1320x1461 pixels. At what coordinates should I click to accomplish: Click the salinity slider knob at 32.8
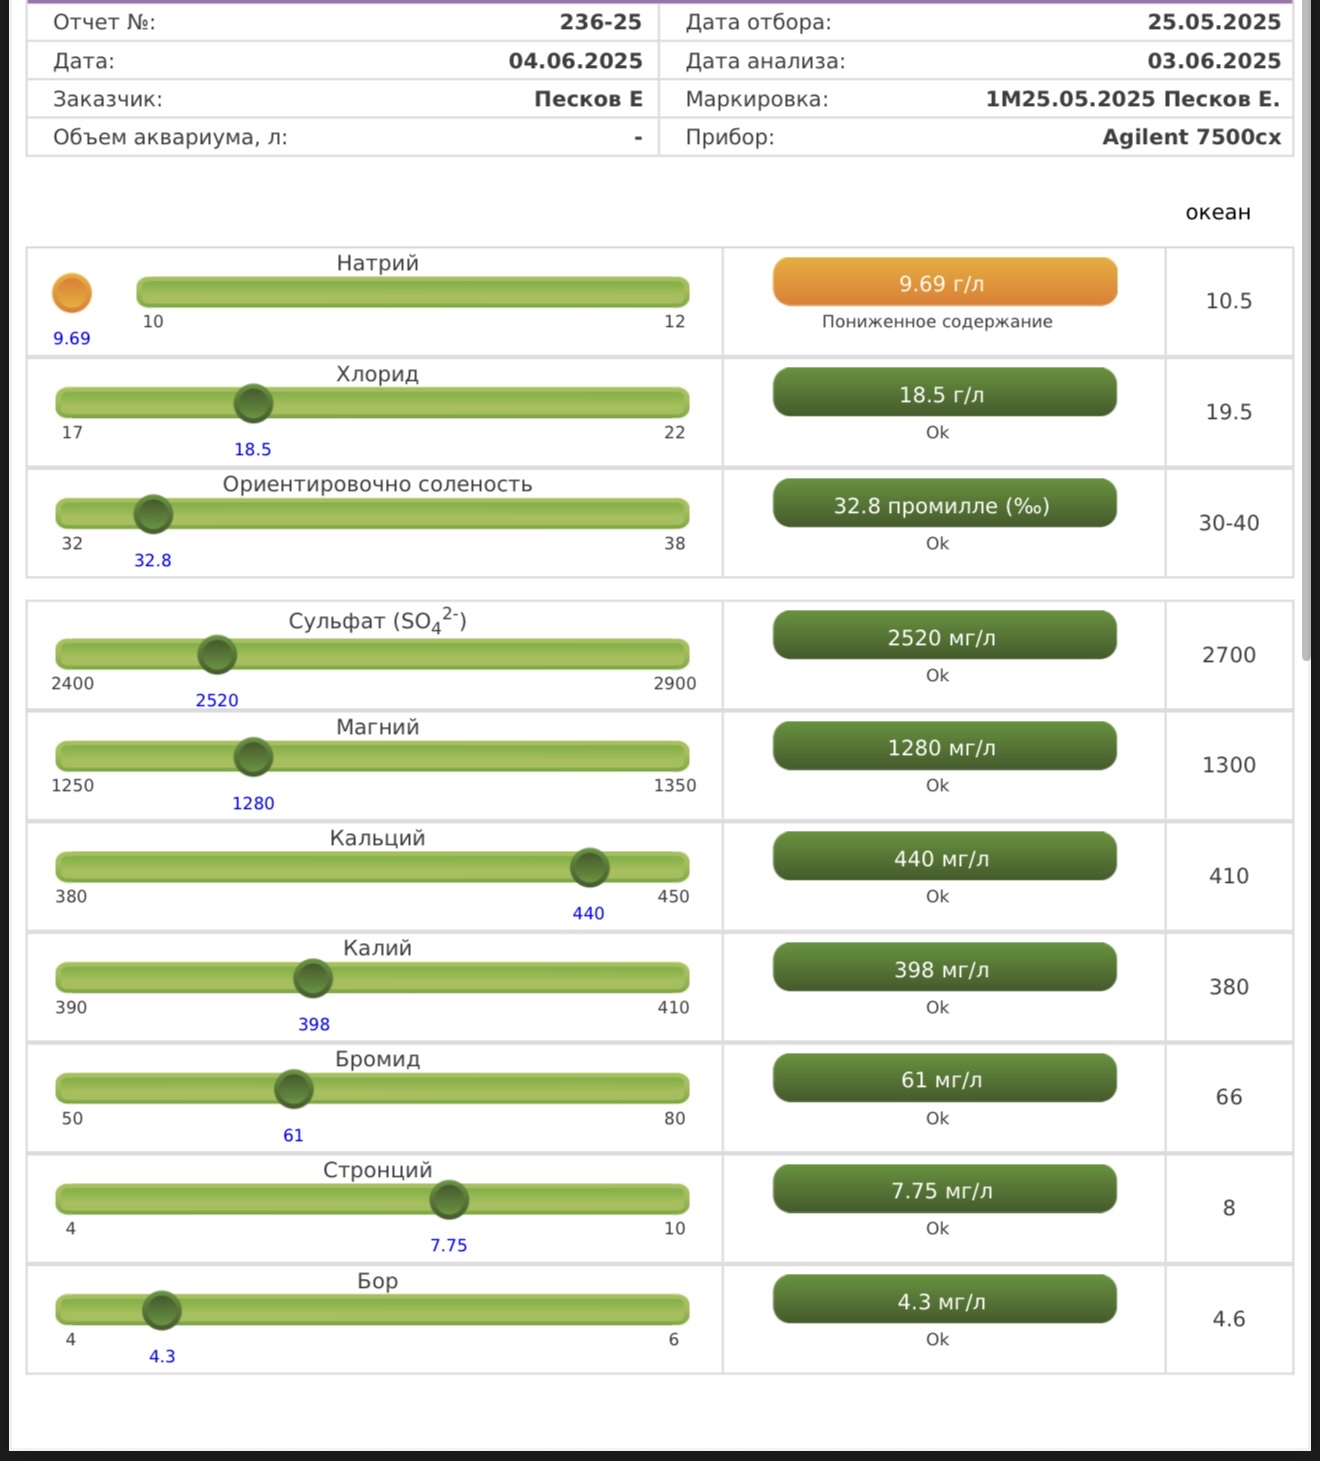click(x=153, y=514)
